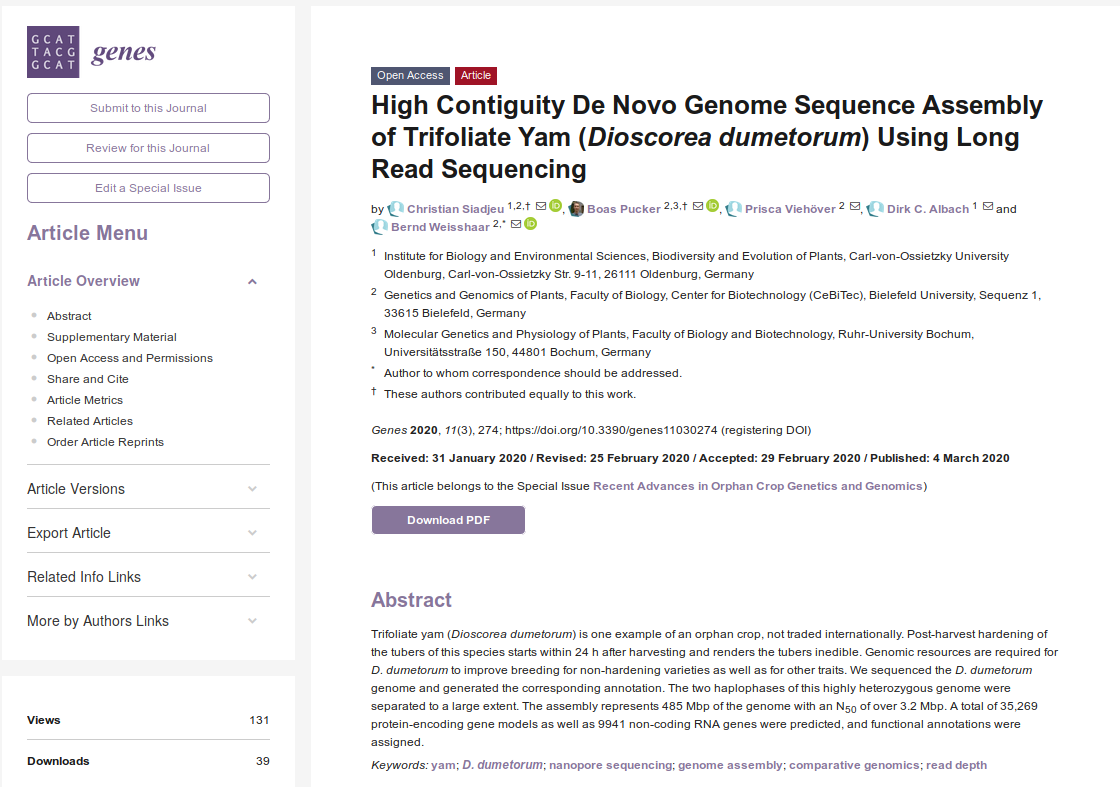Open Prisca Viehöver author name link
This screenshot has width=1120, height=787.
pos(790,209)
